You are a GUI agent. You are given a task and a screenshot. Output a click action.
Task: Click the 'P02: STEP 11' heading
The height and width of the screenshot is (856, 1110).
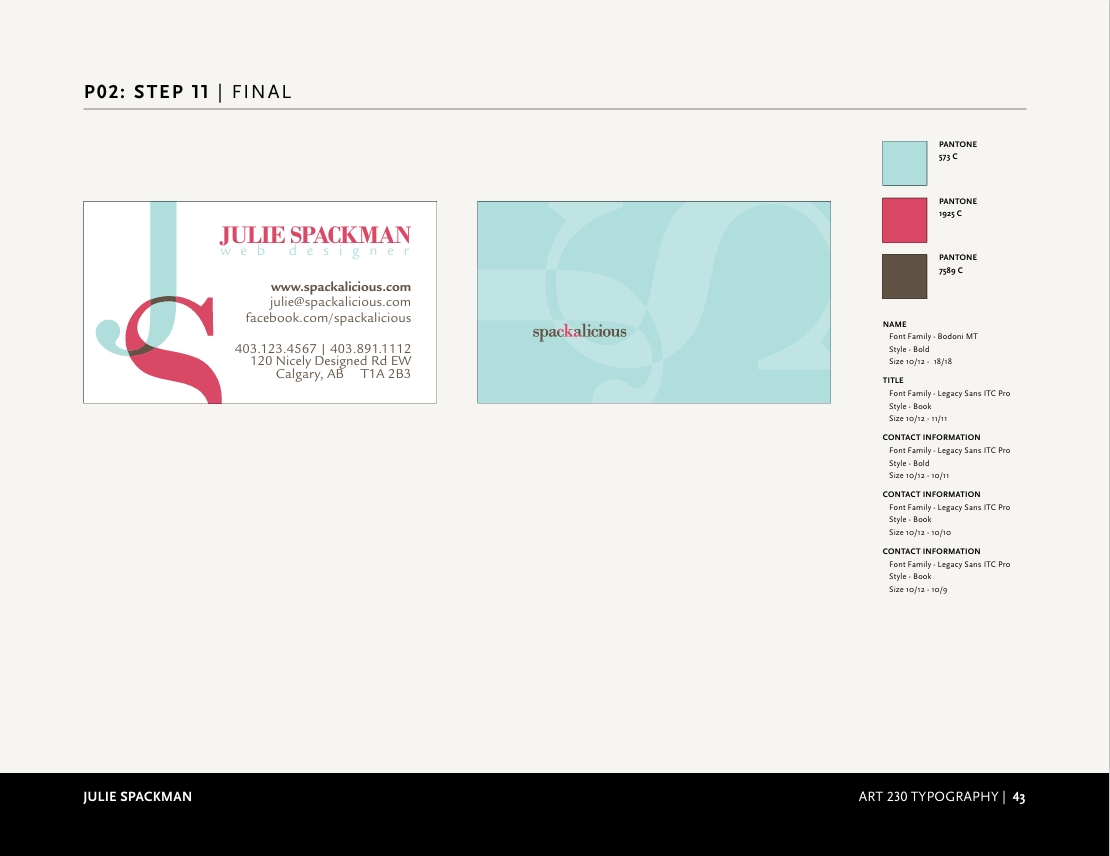(x=147, y=92)
